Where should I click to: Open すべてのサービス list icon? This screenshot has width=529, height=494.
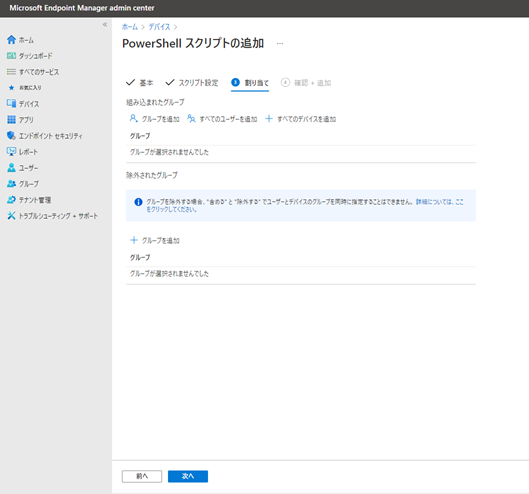[x=11, y=72]
